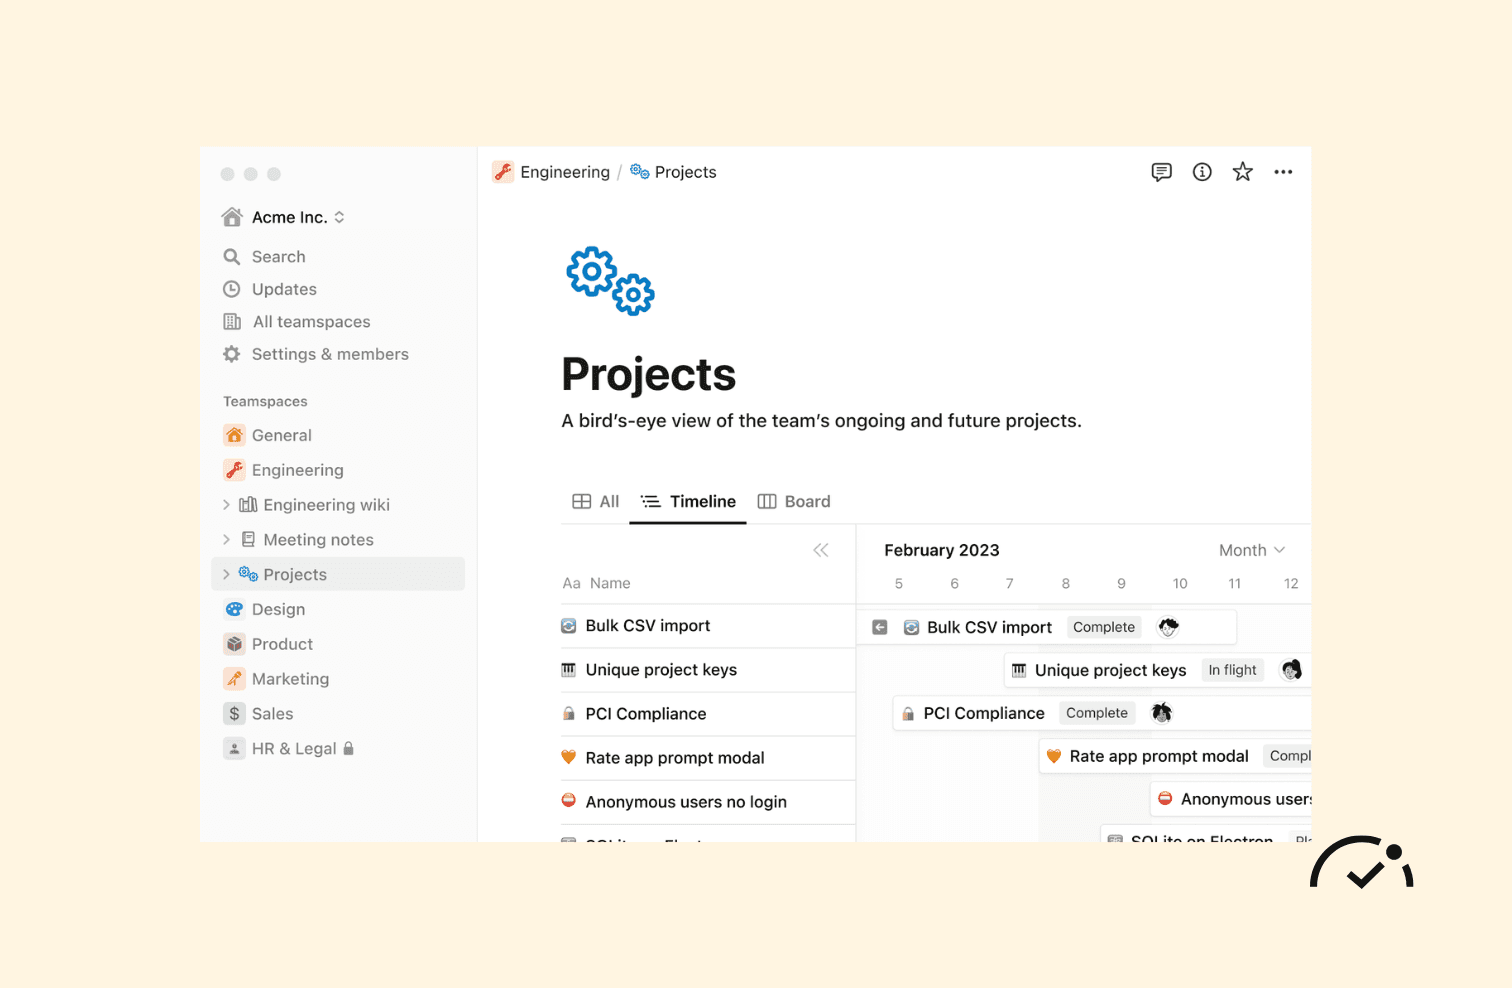Expand the Projects tree item in sidebar
Screen dimensions: 1512x988
click(x=226, y=574)
